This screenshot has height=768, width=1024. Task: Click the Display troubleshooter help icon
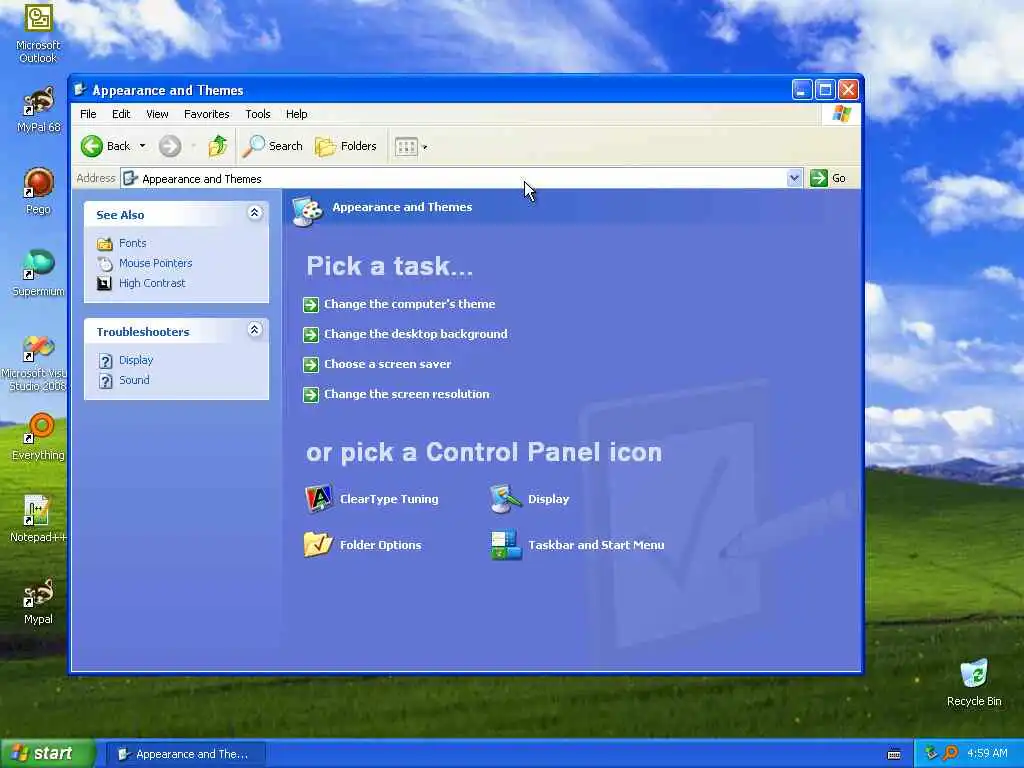tap(105, 360)
